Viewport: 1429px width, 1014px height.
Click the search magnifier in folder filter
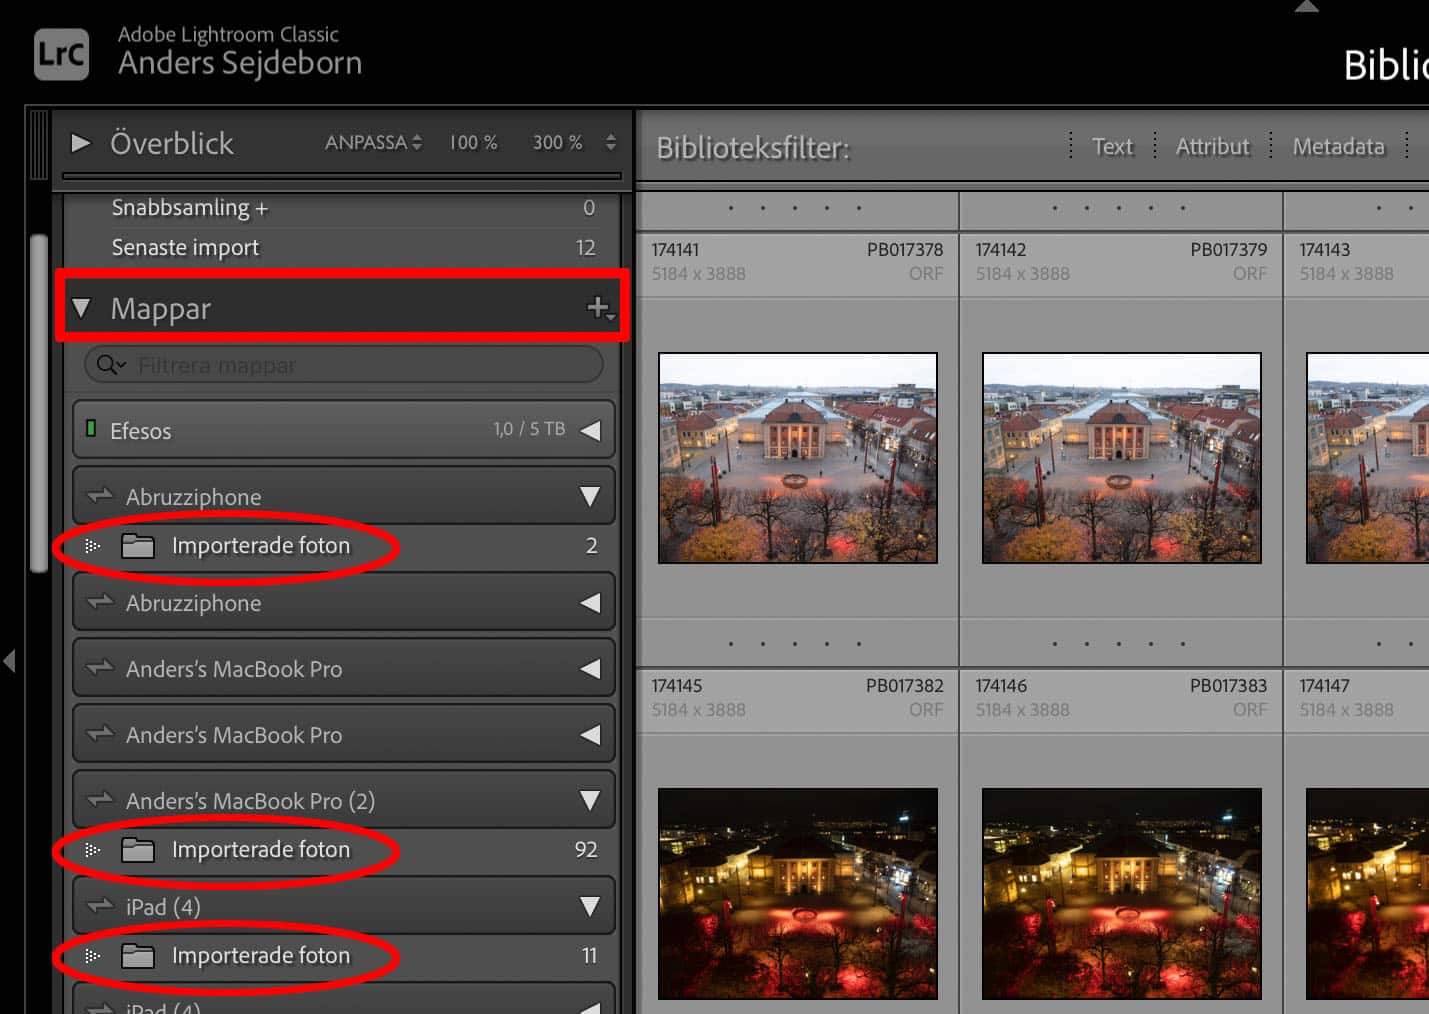[107, 365]
